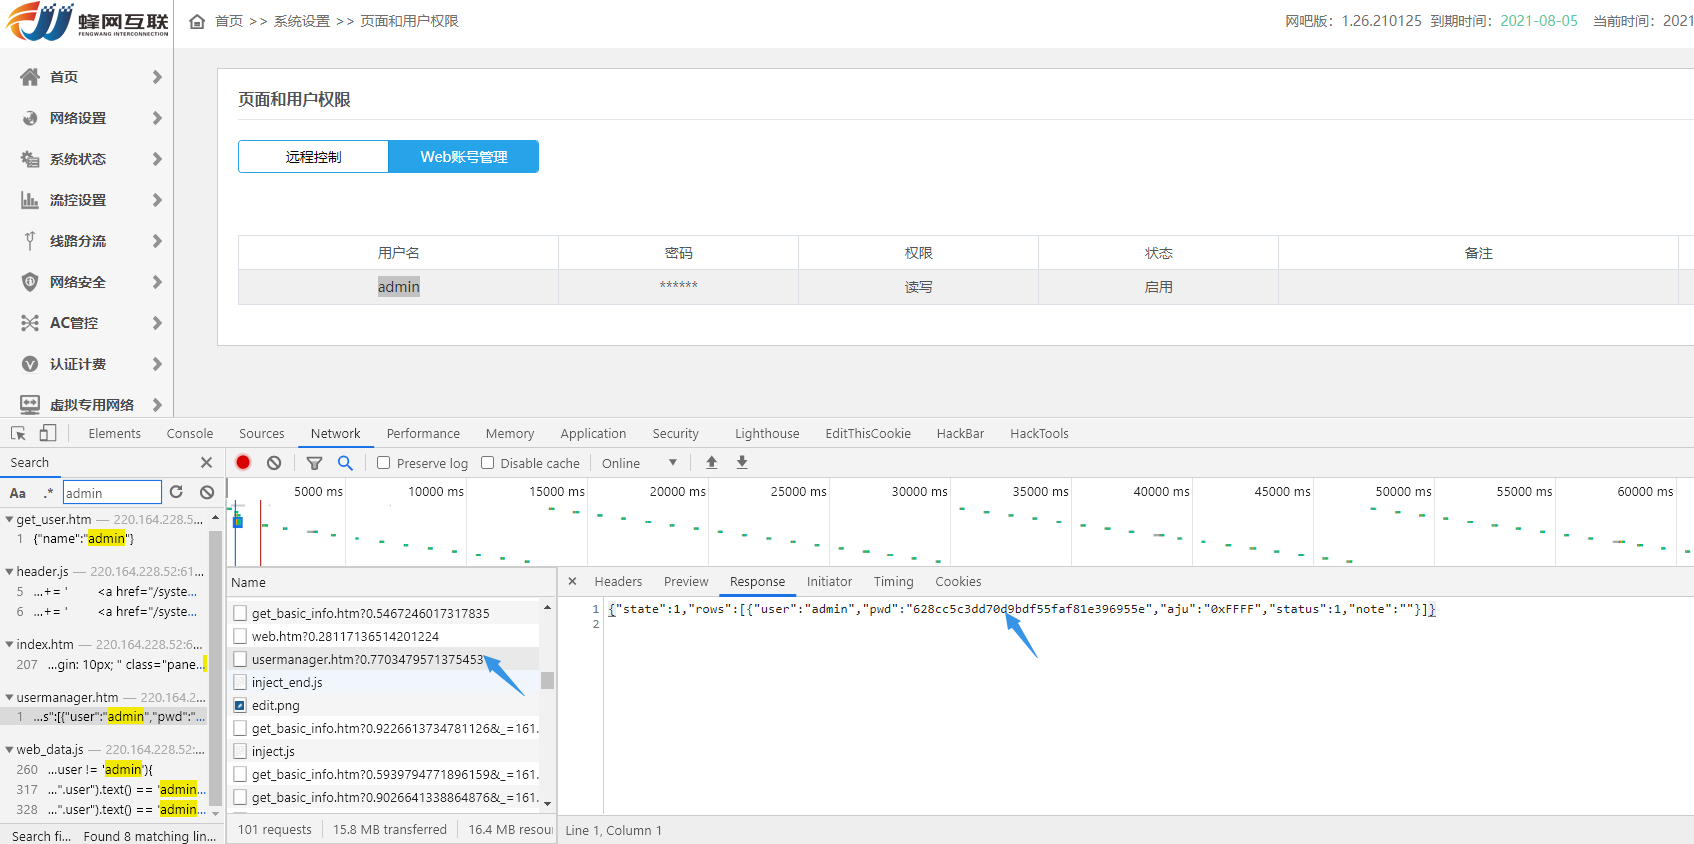Open the Headers tab of the request
Screen dimensions: 1694x844
click(x=618, y=582)
